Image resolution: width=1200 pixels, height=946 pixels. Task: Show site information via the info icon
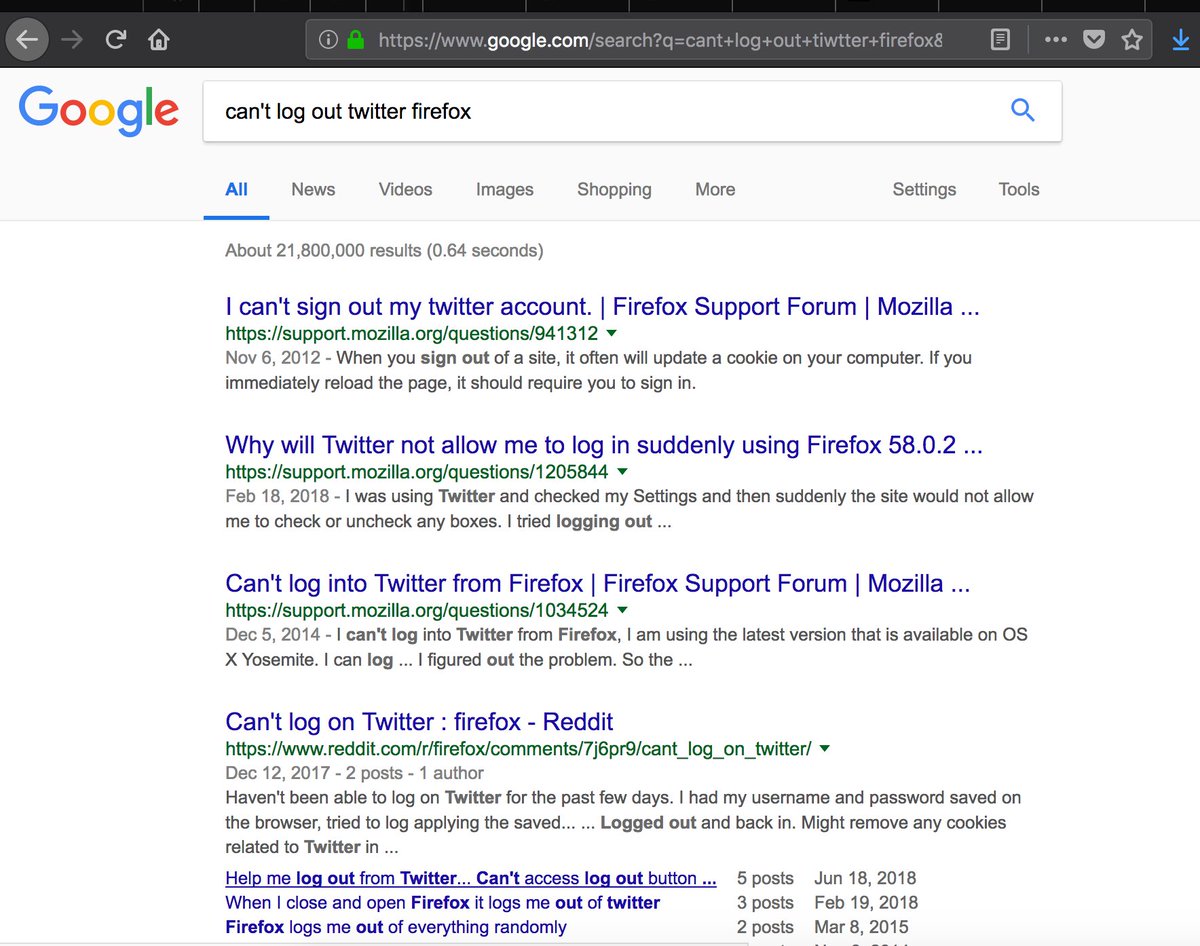(327, 40)
